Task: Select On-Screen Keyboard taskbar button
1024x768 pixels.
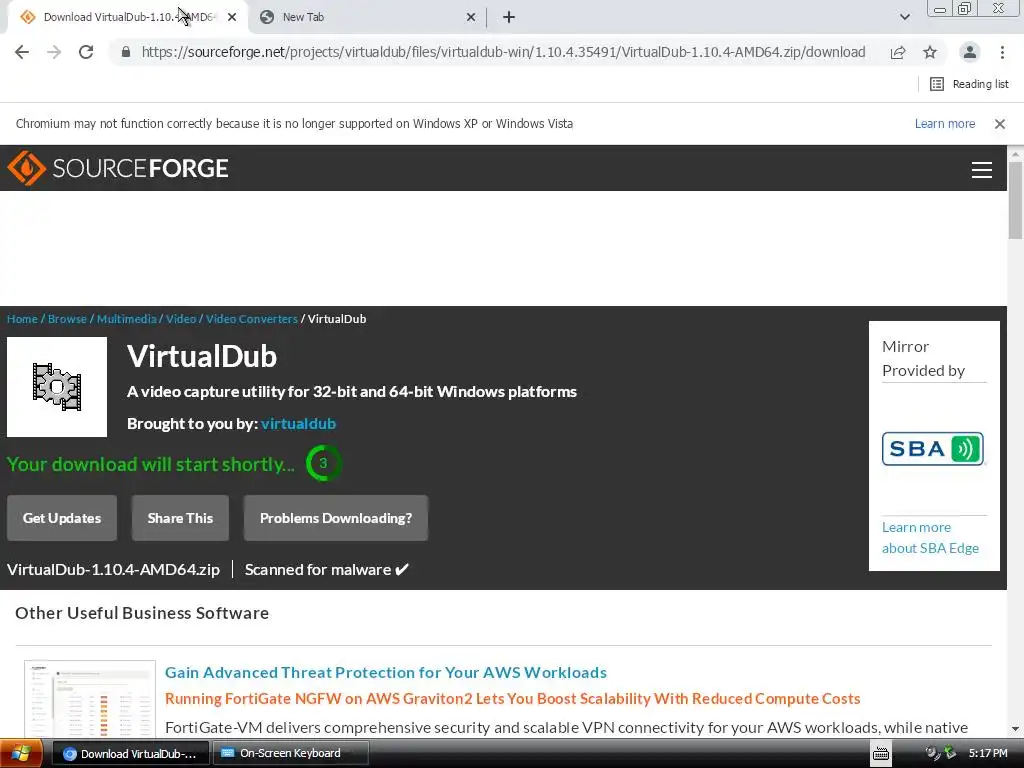Action: pyautogui.click(x=291, y=754)
